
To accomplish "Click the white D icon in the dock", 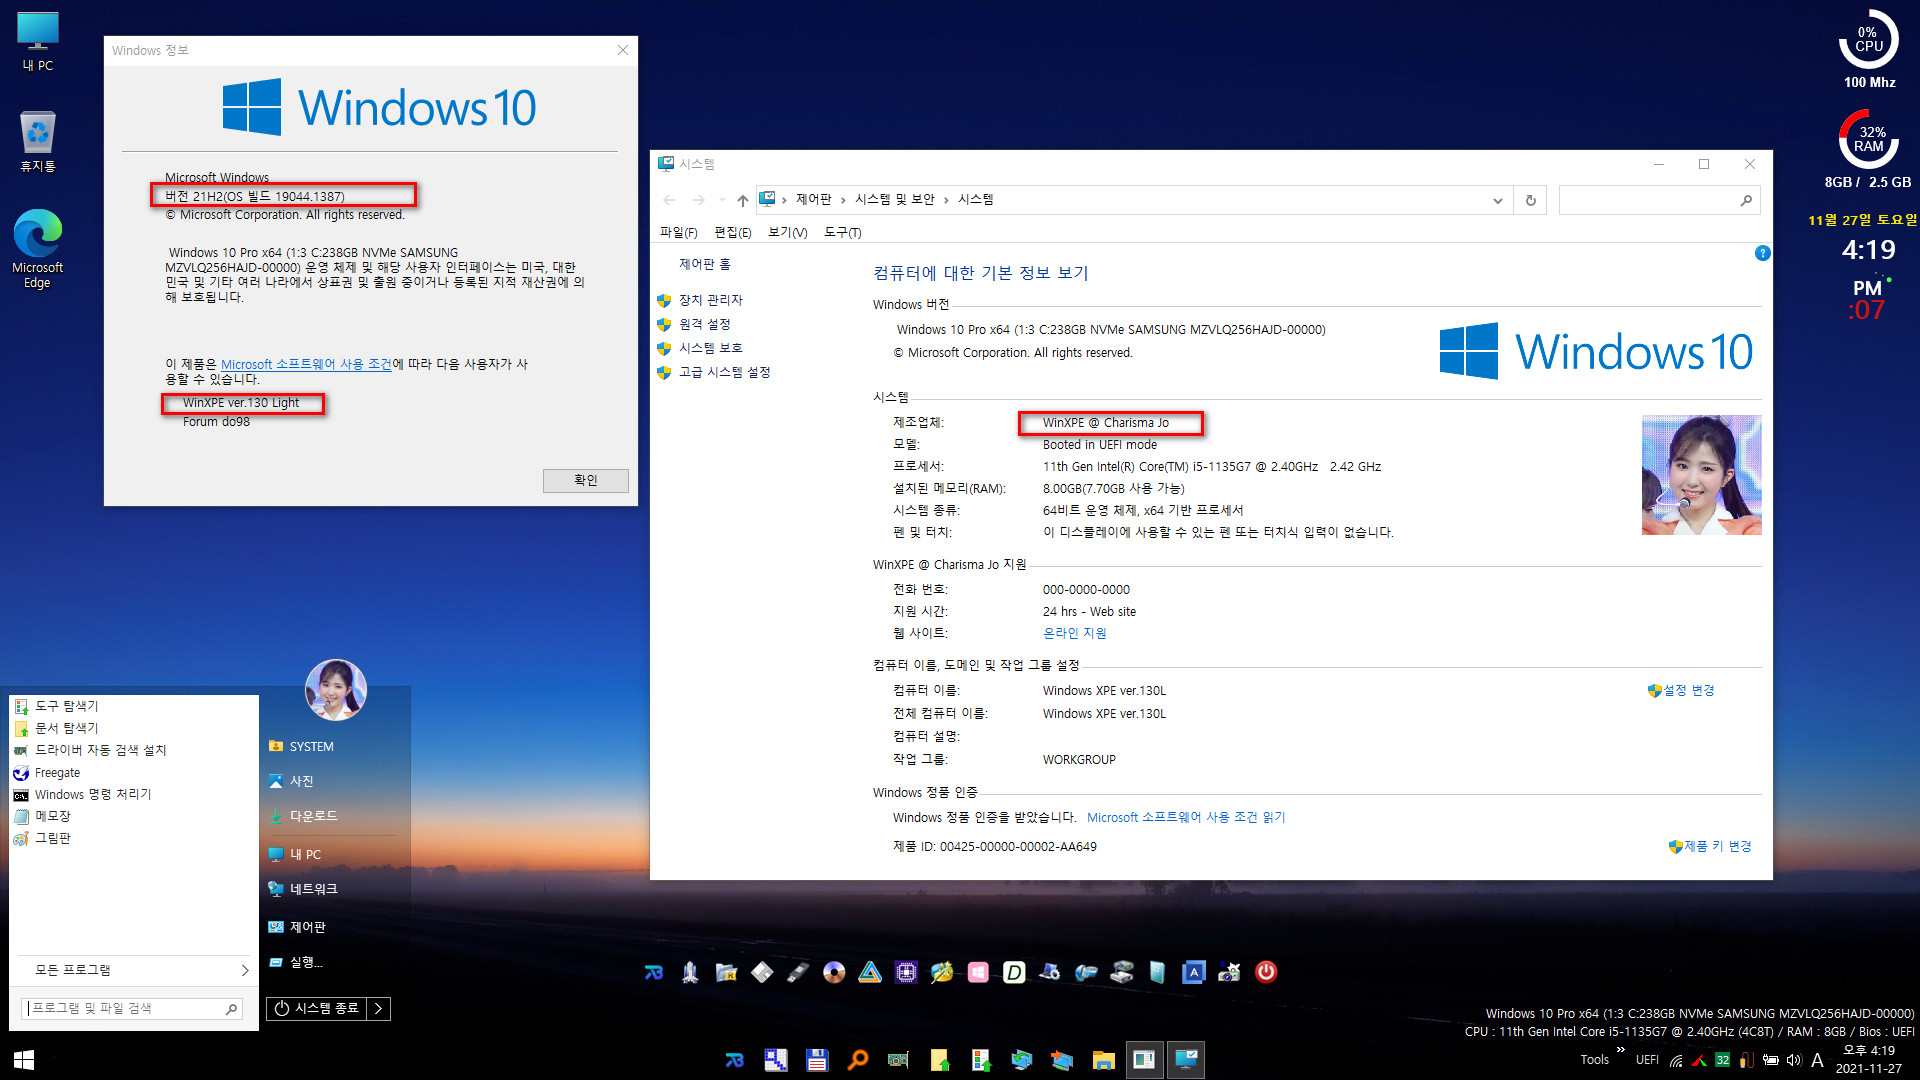I will [1014, 972].
